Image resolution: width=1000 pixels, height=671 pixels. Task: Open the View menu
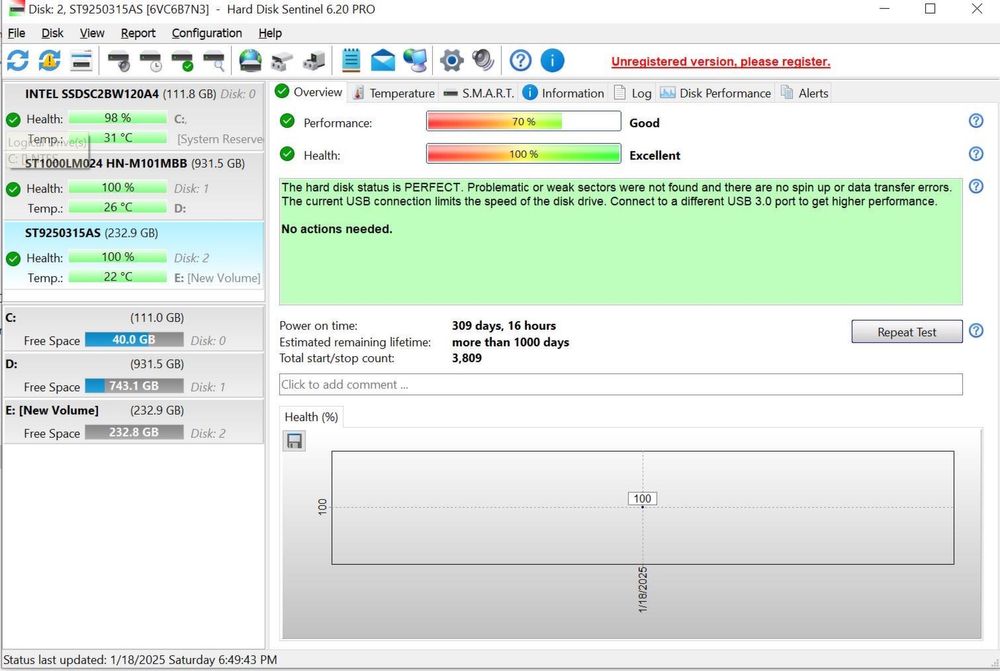click(92, 33)
